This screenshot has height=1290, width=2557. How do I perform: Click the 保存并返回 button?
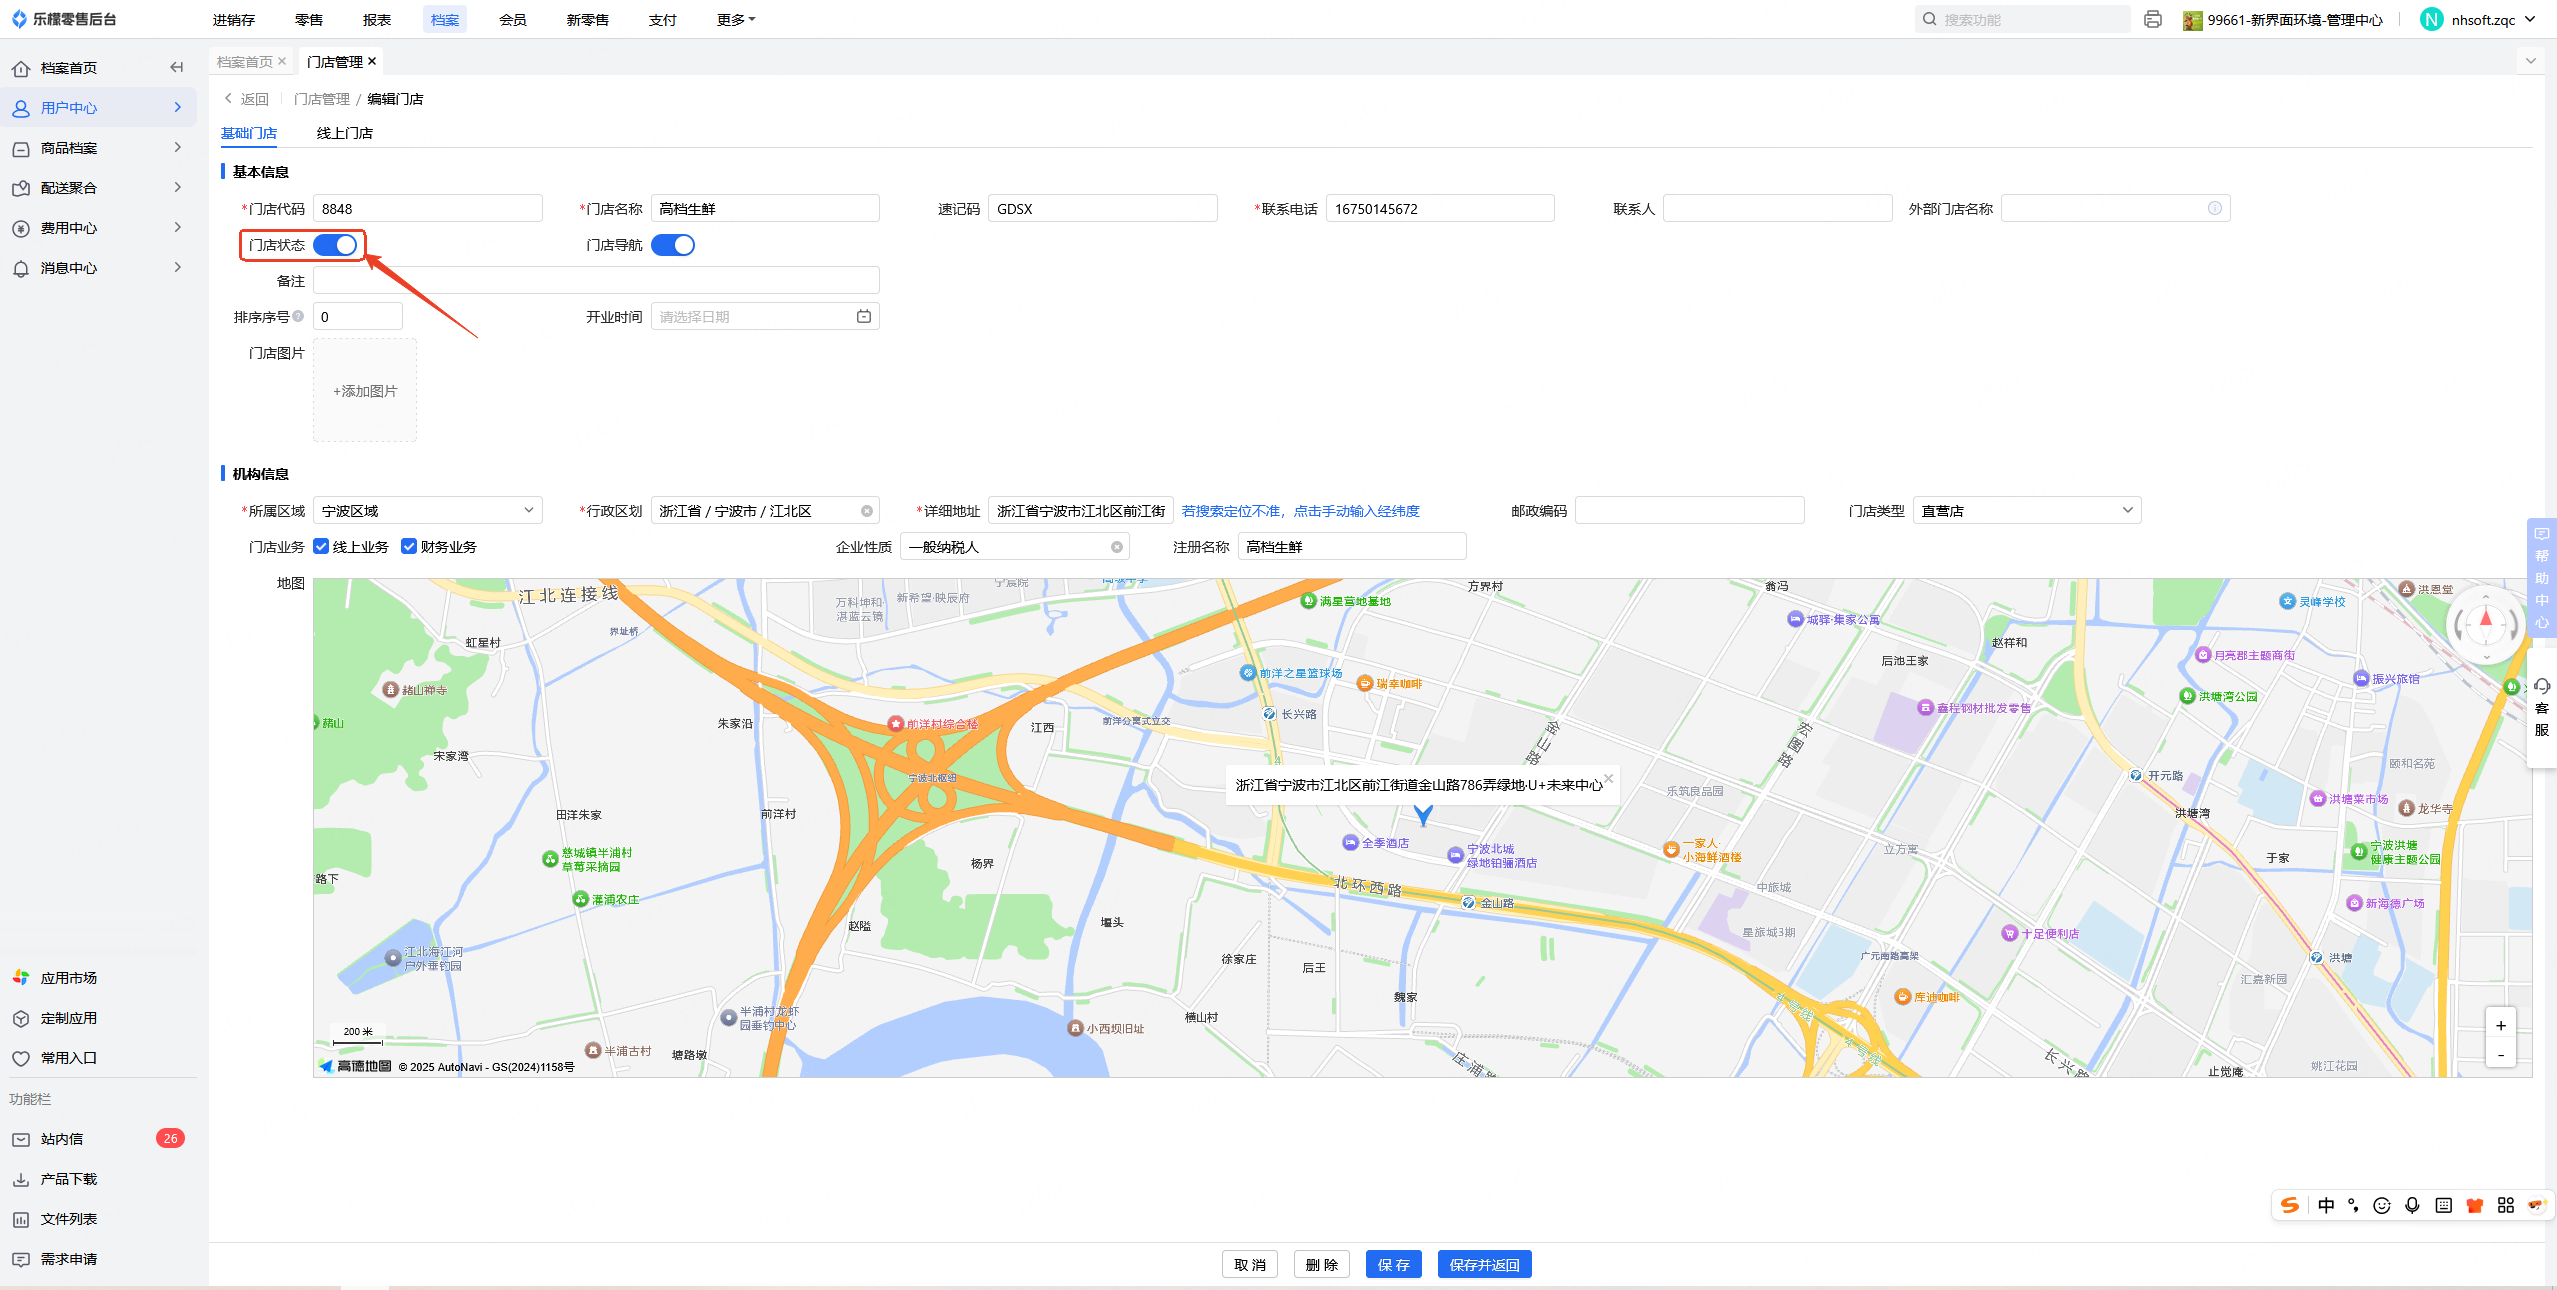point(1484,1265)
